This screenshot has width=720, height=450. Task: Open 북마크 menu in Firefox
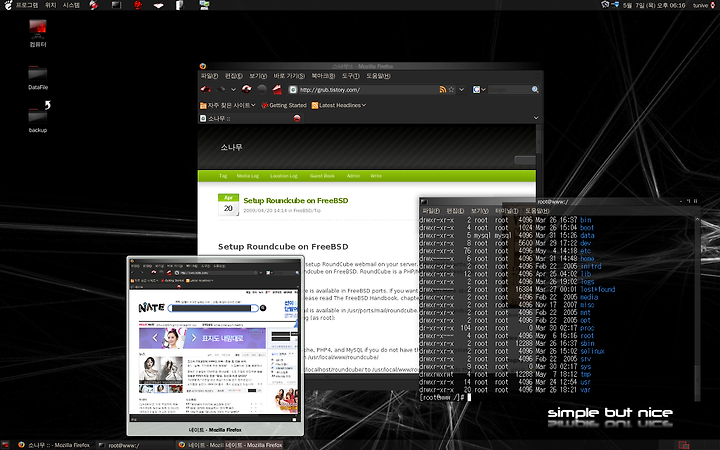(x=323, y=76)
